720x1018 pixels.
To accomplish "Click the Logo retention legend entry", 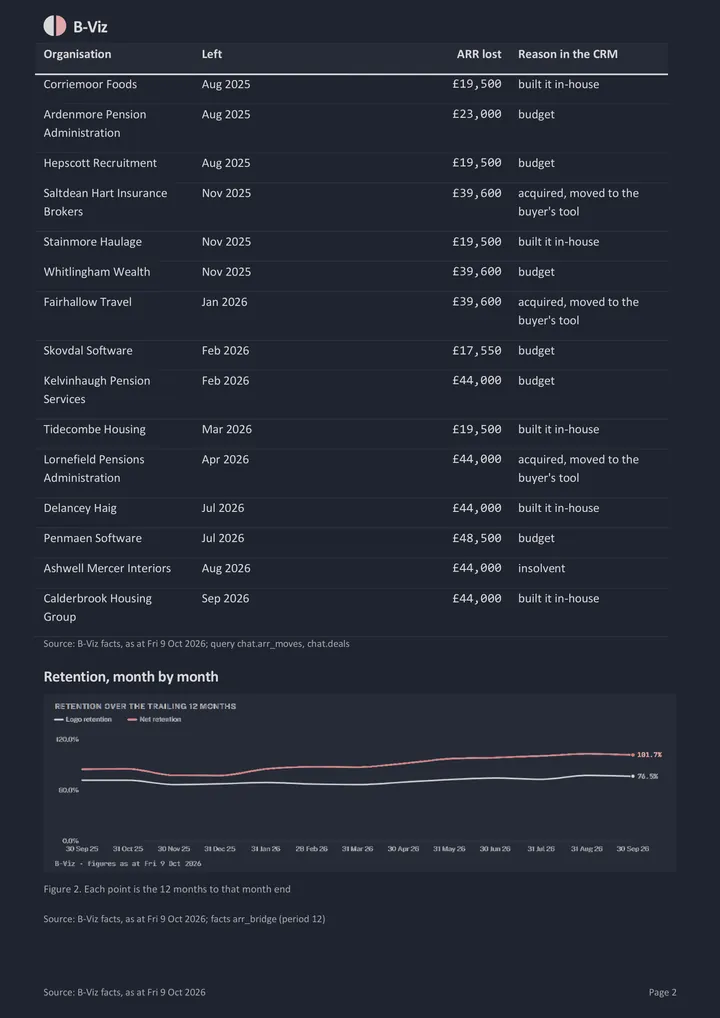I will [83, 719].
